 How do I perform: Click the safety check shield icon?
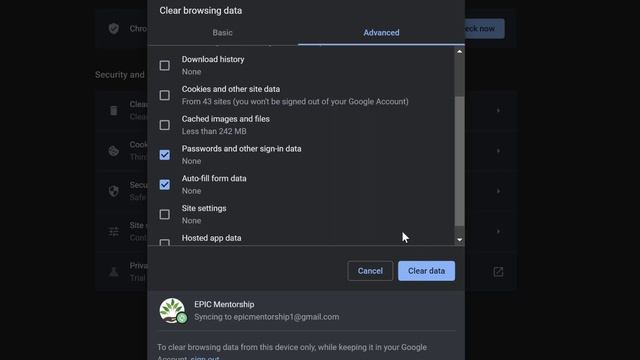pos(114,29)
